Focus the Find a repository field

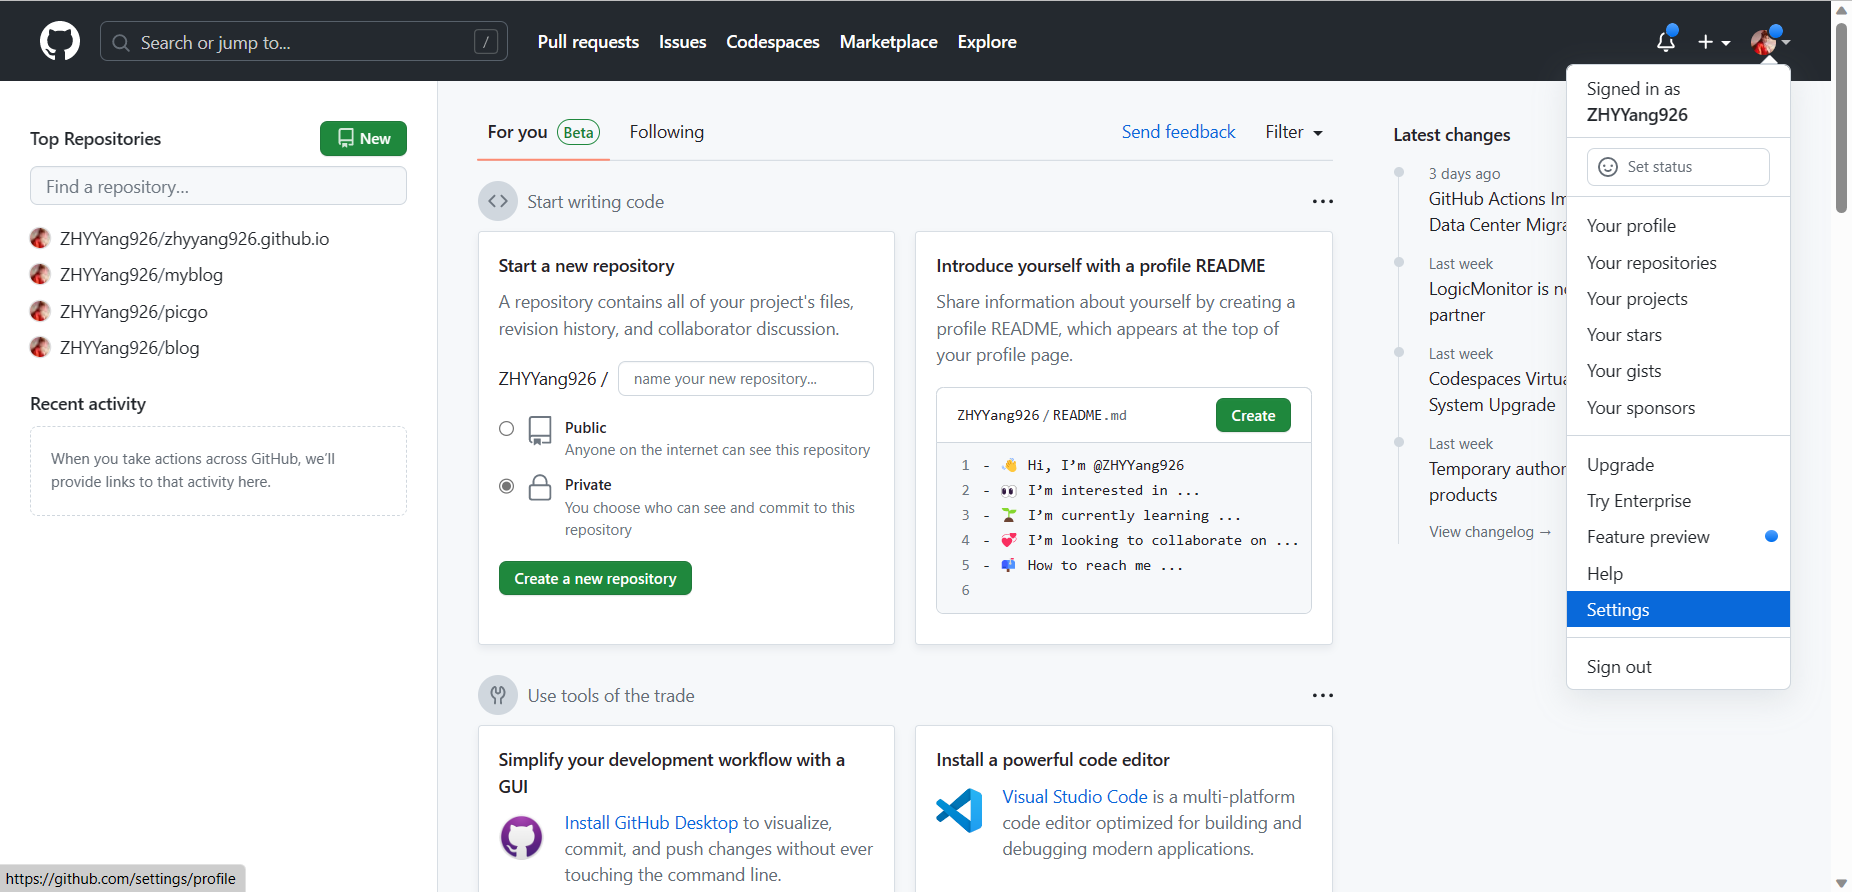218,186
